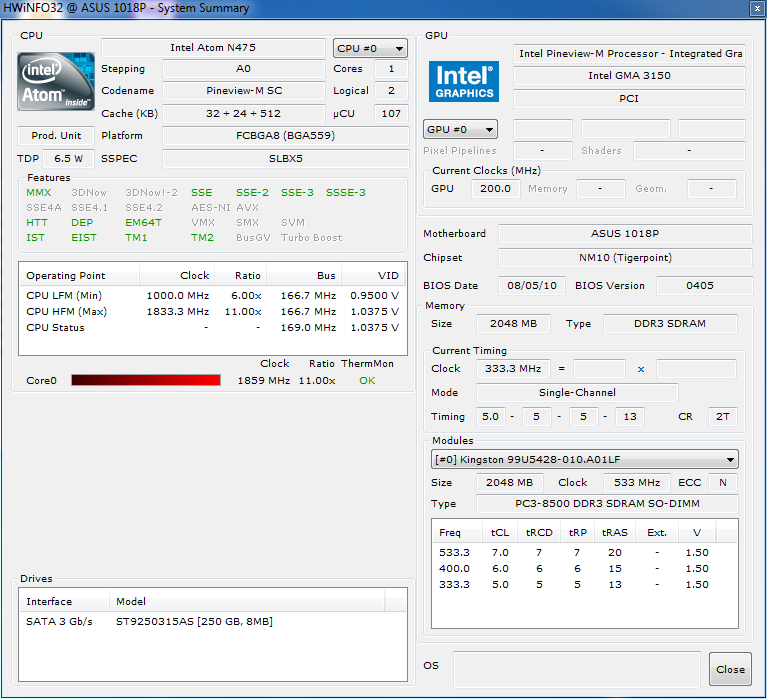Click the 533 MHz module clock value
Image resolution: width=767 pixels, height=699 pixels.
[637, 482]
